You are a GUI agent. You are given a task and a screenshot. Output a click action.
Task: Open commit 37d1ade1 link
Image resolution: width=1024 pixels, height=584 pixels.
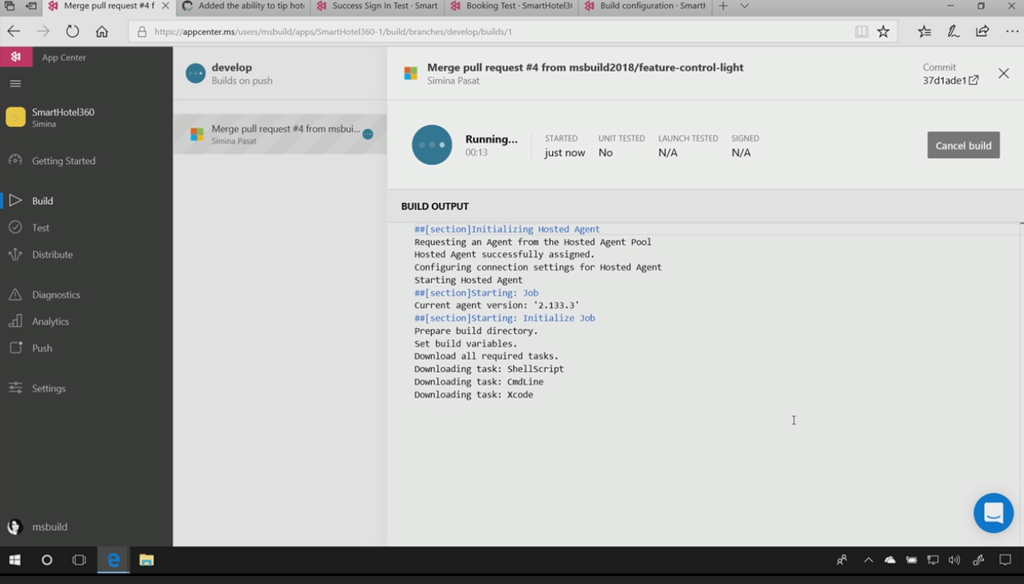950,81
